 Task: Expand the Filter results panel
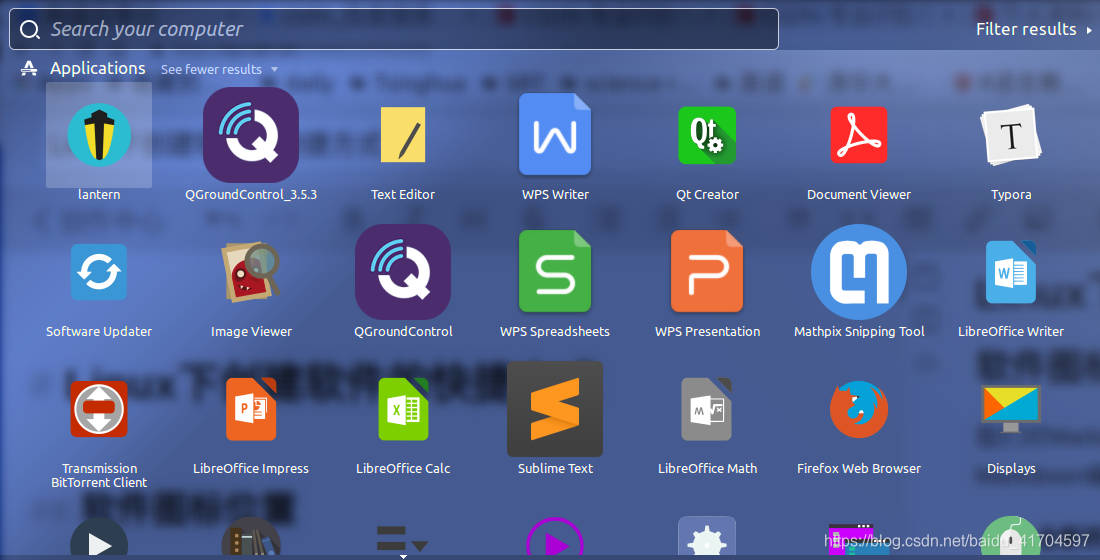(1034, 29)
